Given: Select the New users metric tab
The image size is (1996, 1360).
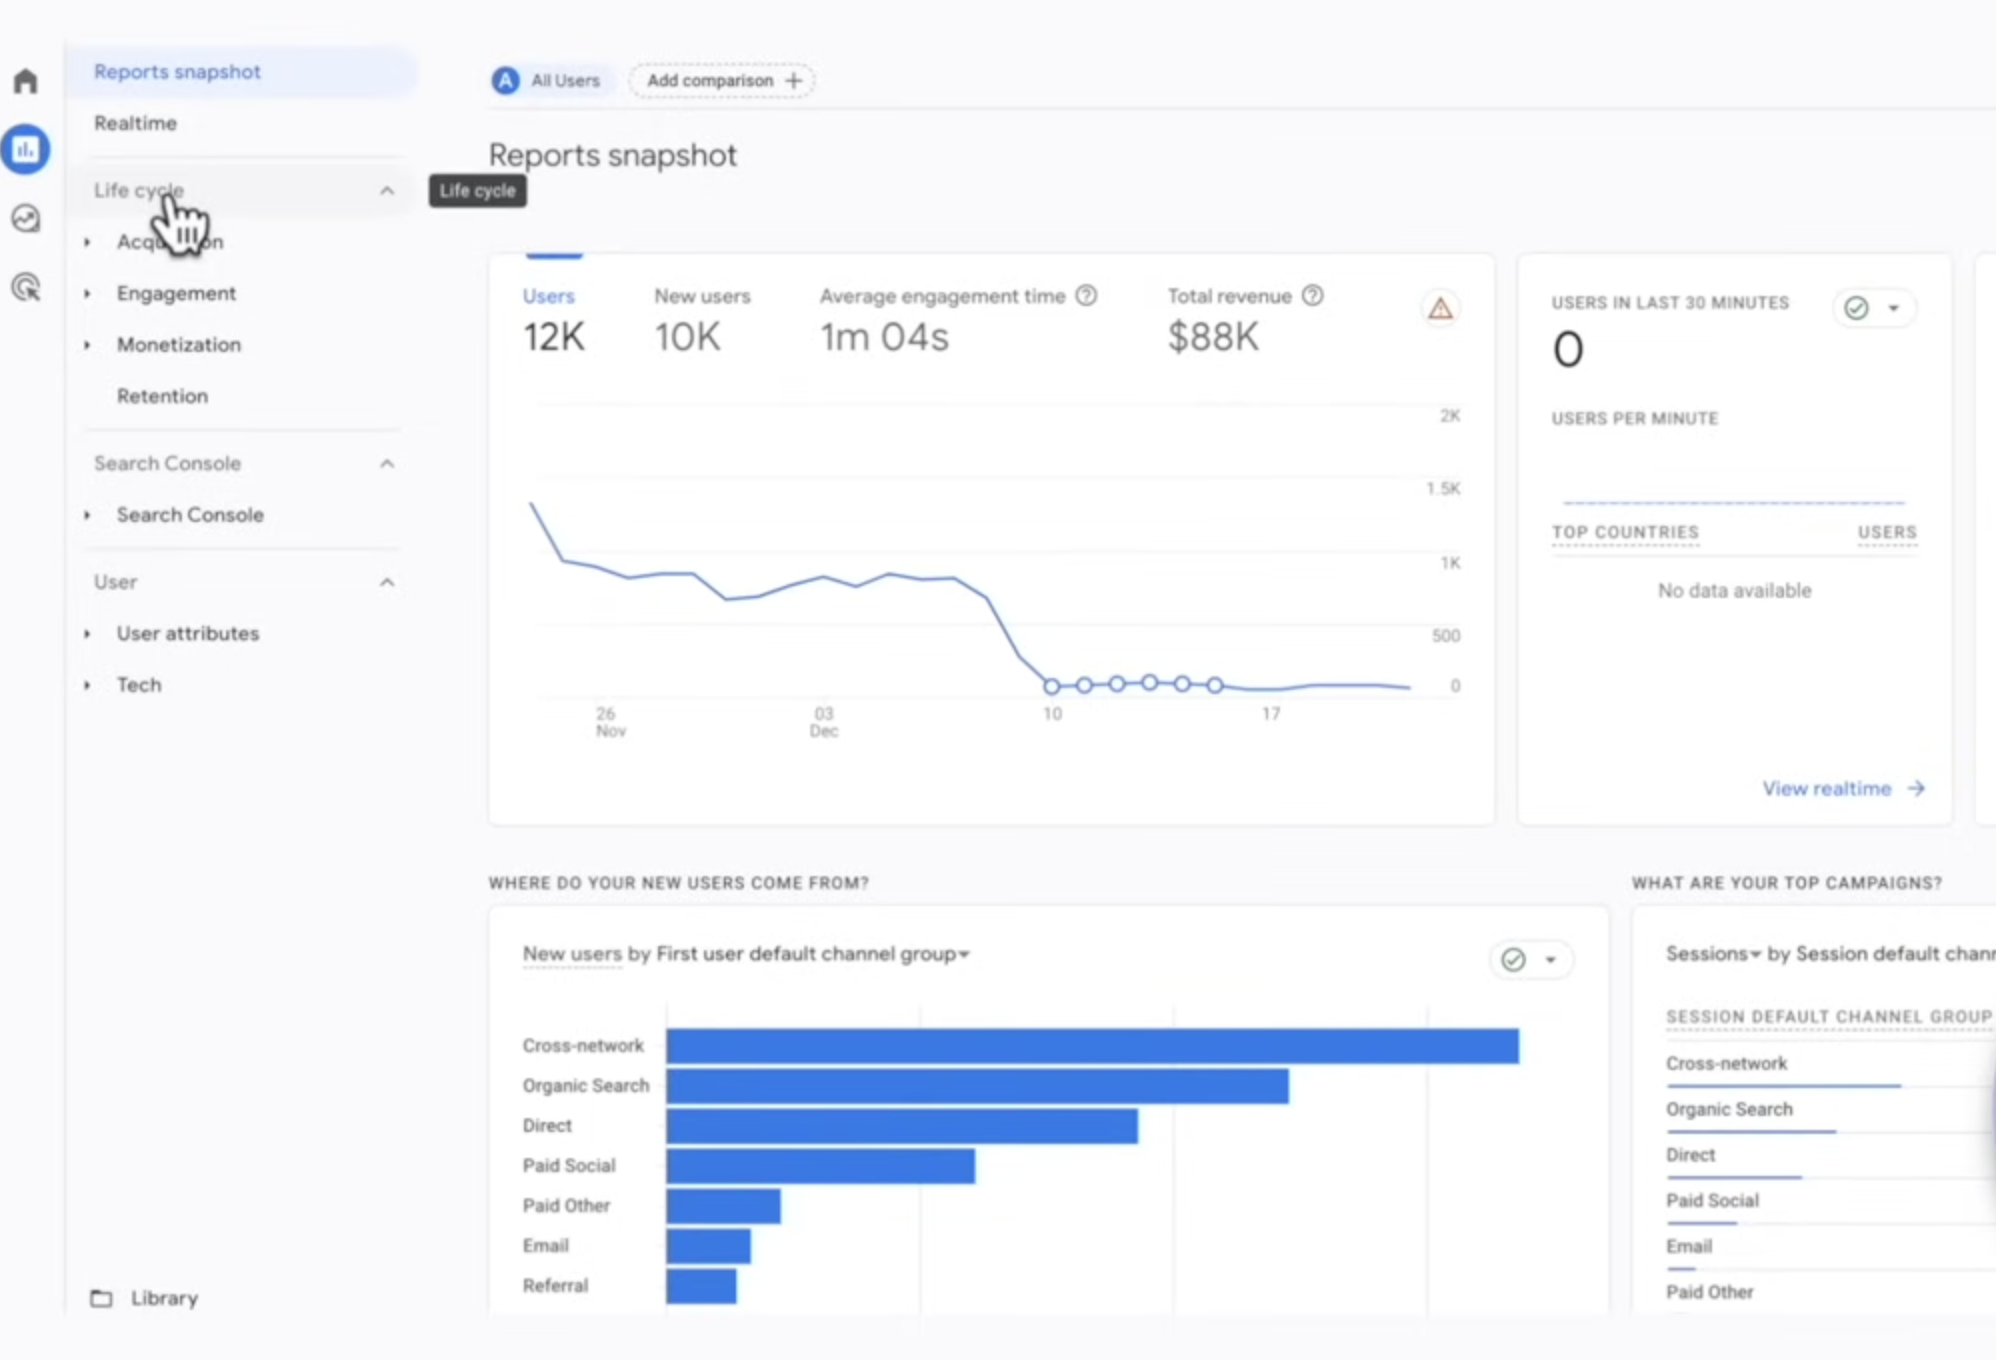Looking at the screenshot, I should (x=702, y=320).
